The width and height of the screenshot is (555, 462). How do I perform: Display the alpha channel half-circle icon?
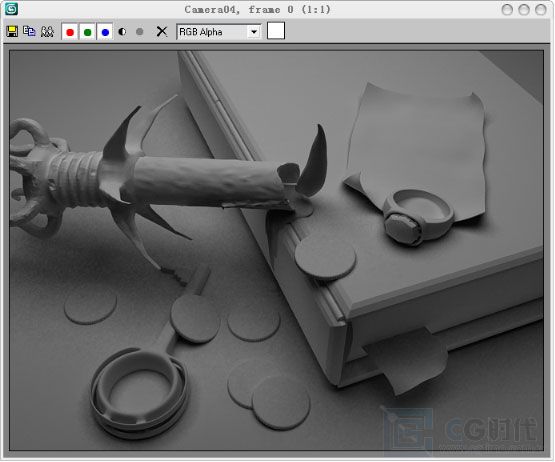122,32
